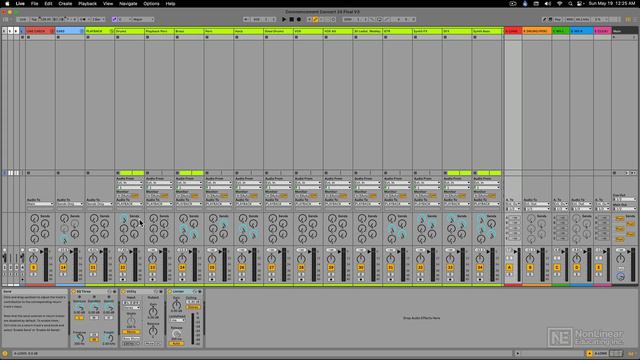Toggle the MIDI Arrangement Overdub plus button
Viewport: 640px width, 360px height.
[309, 19]
